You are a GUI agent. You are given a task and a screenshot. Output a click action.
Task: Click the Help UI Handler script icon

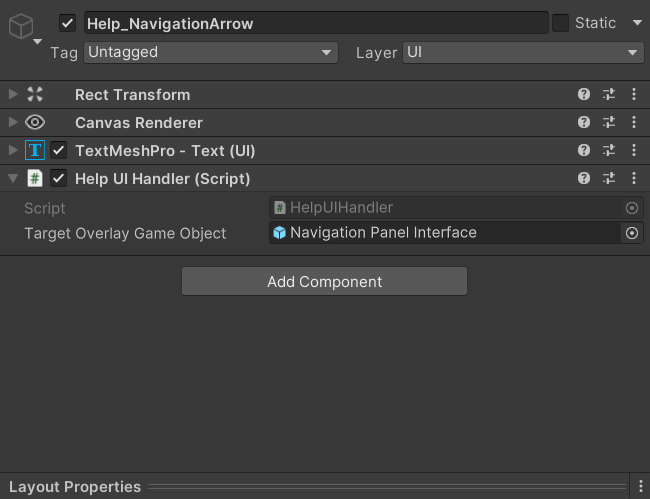[35, 178]
